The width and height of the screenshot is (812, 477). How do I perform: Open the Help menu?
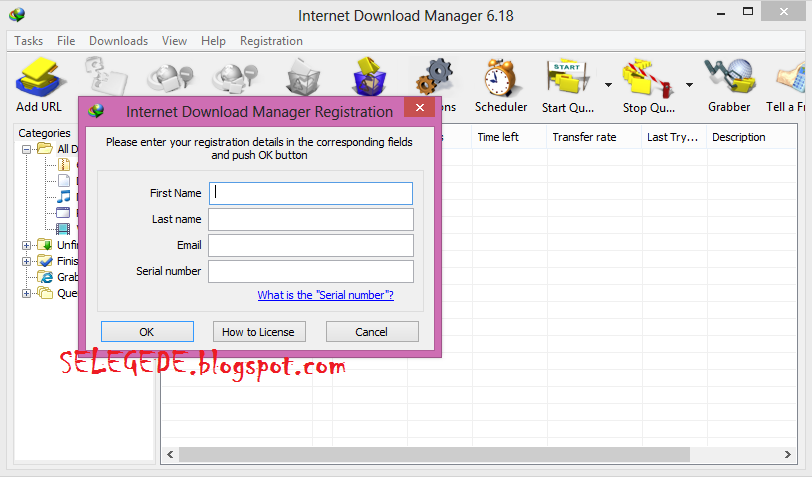click(213, 41)
